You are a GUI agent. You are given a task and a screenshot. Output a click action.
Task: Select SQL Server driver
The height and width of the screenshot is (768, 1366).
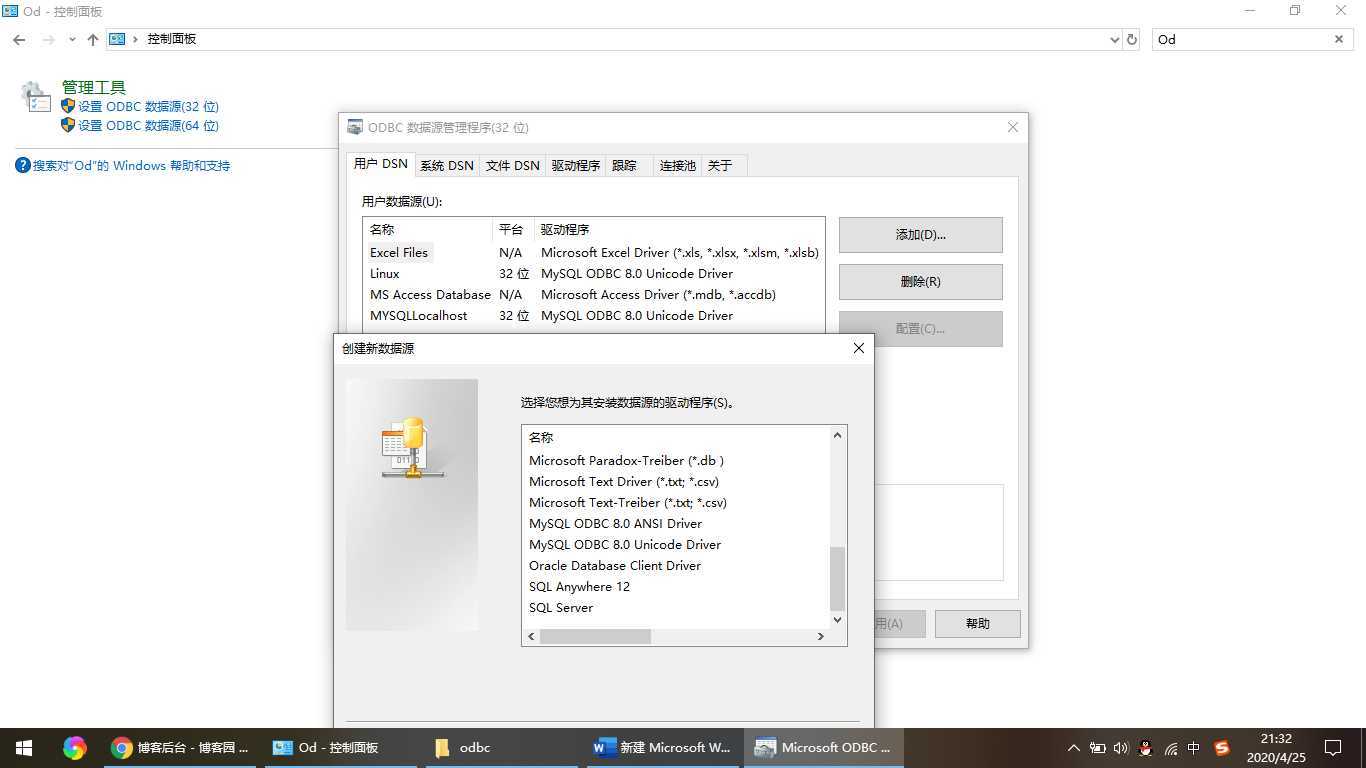coord(561,607)
